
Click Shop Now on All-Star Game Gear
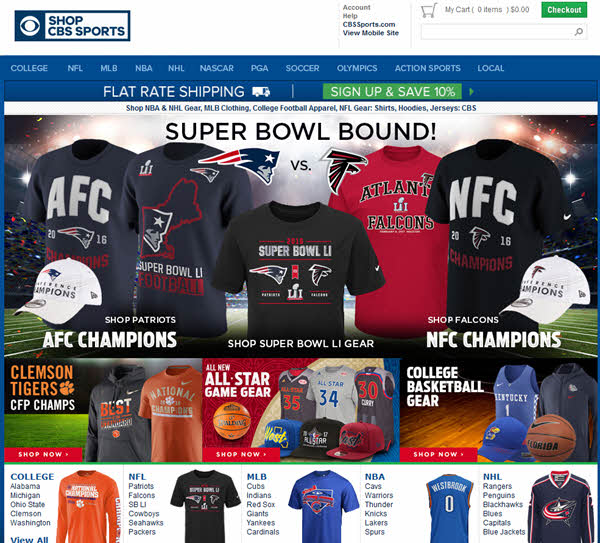point(241,454)
